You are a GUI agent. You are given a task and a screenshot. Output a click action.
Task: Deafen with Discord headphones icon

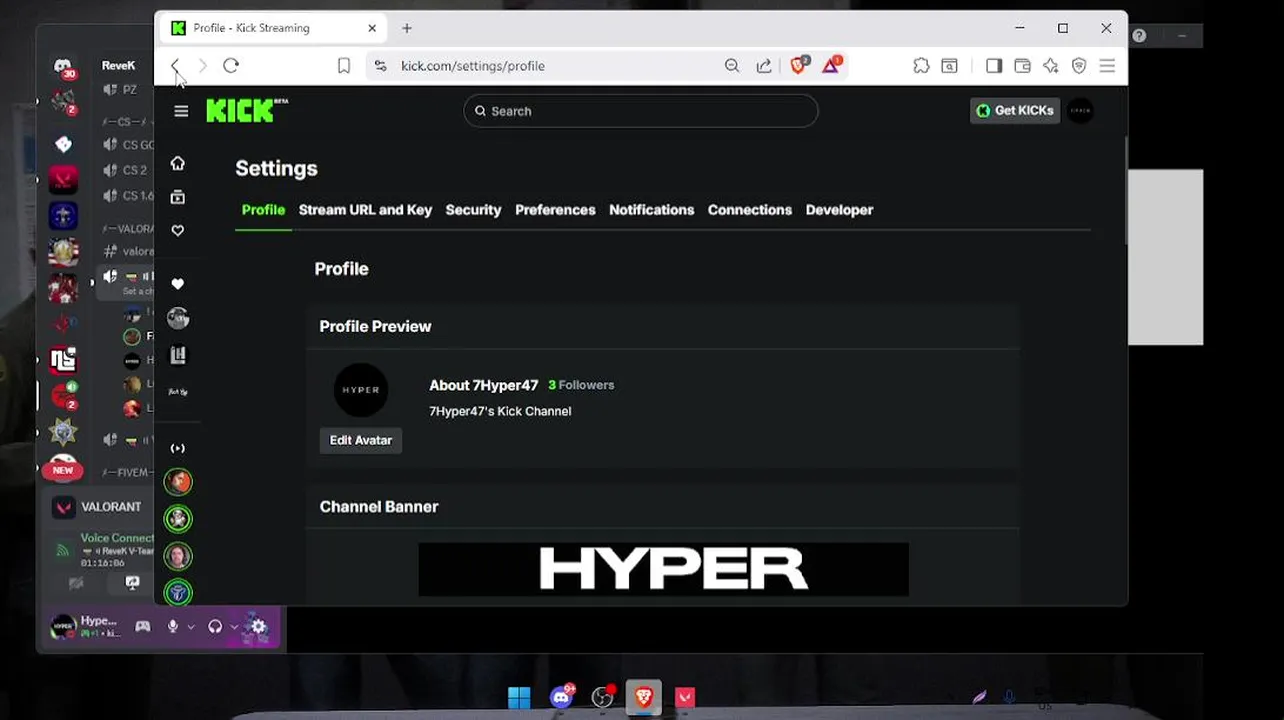point(215,627)
